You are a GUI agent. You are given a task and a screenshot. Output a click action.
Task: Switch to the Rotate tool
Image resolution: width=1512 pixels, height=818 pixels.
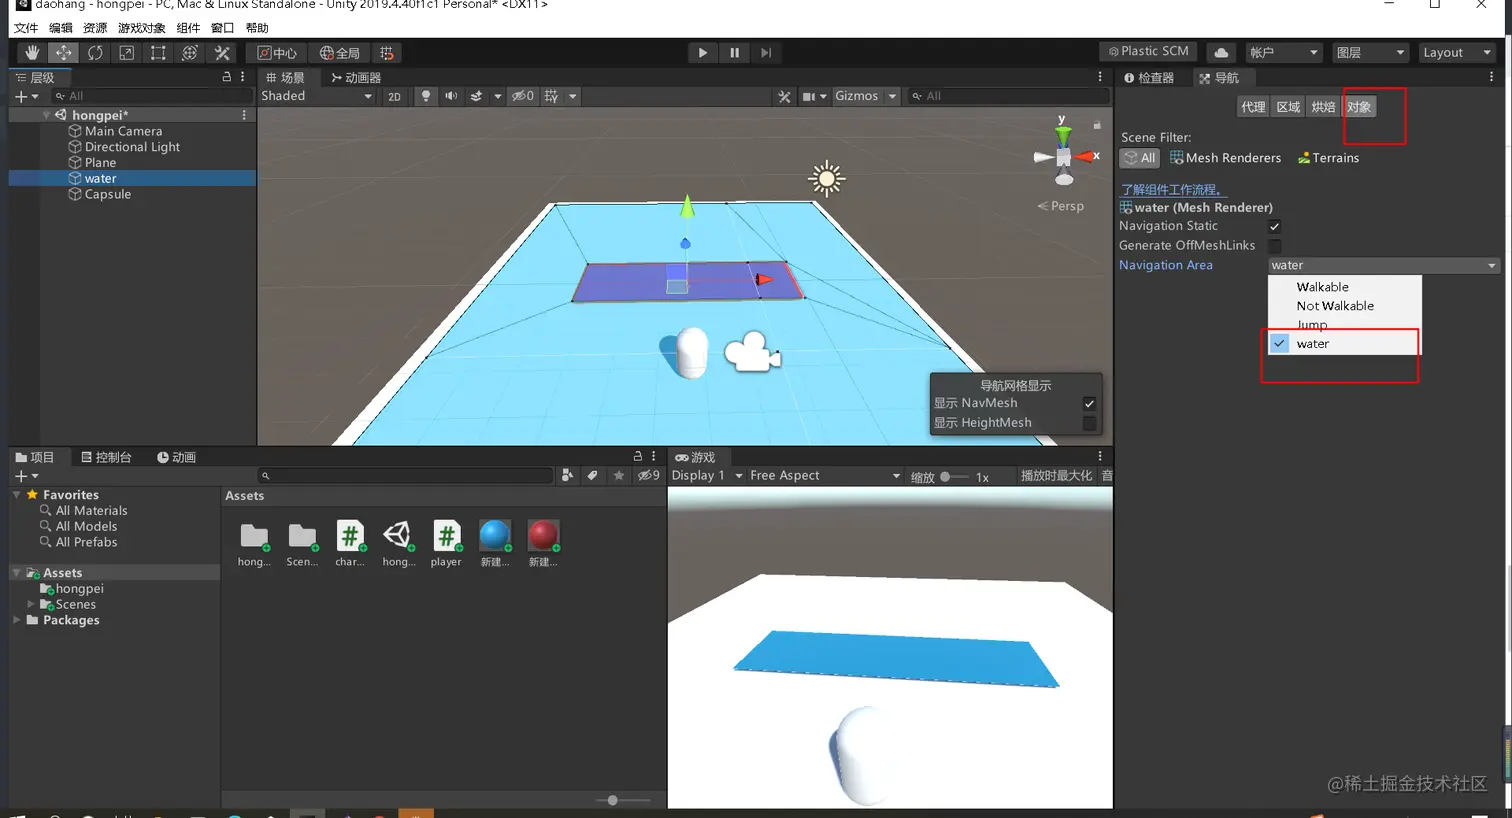pyautogui.click(x=95, y=53)
